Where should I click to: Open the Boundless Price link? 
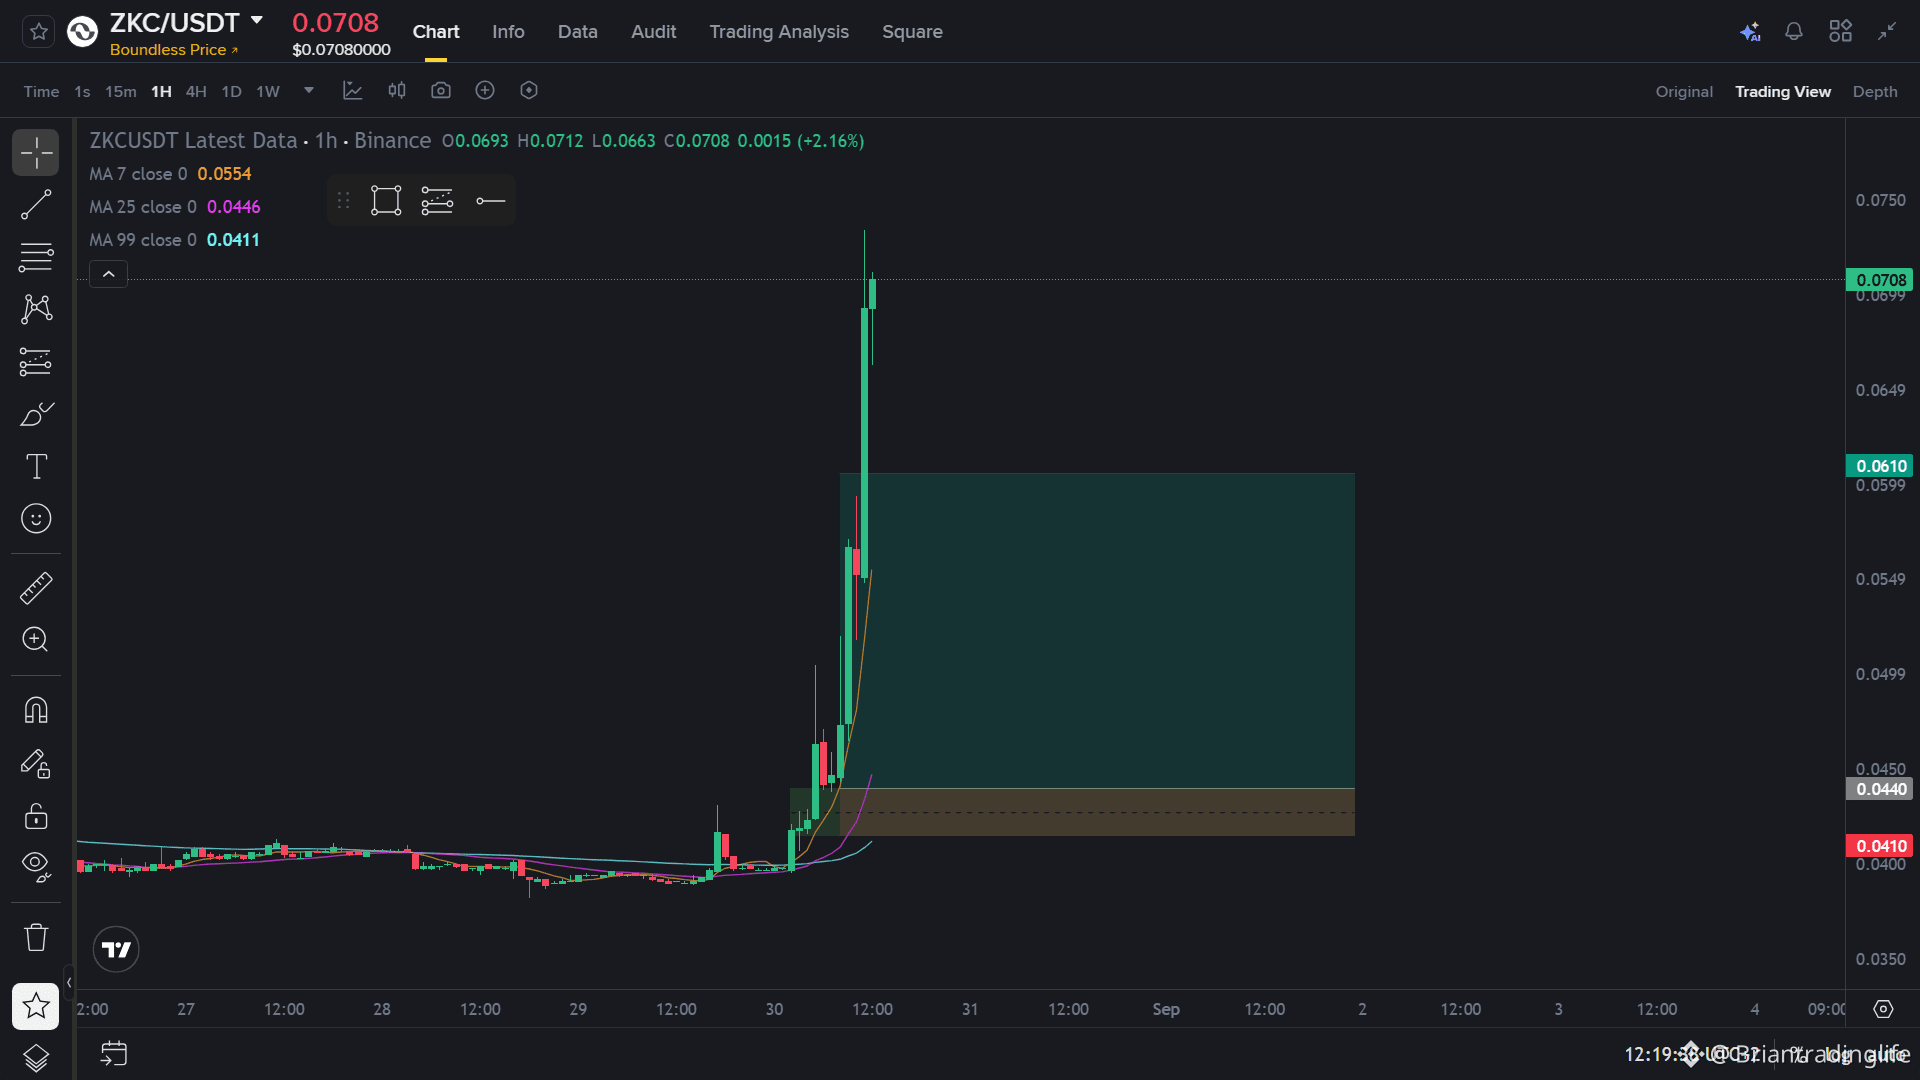tap(174, 50)
